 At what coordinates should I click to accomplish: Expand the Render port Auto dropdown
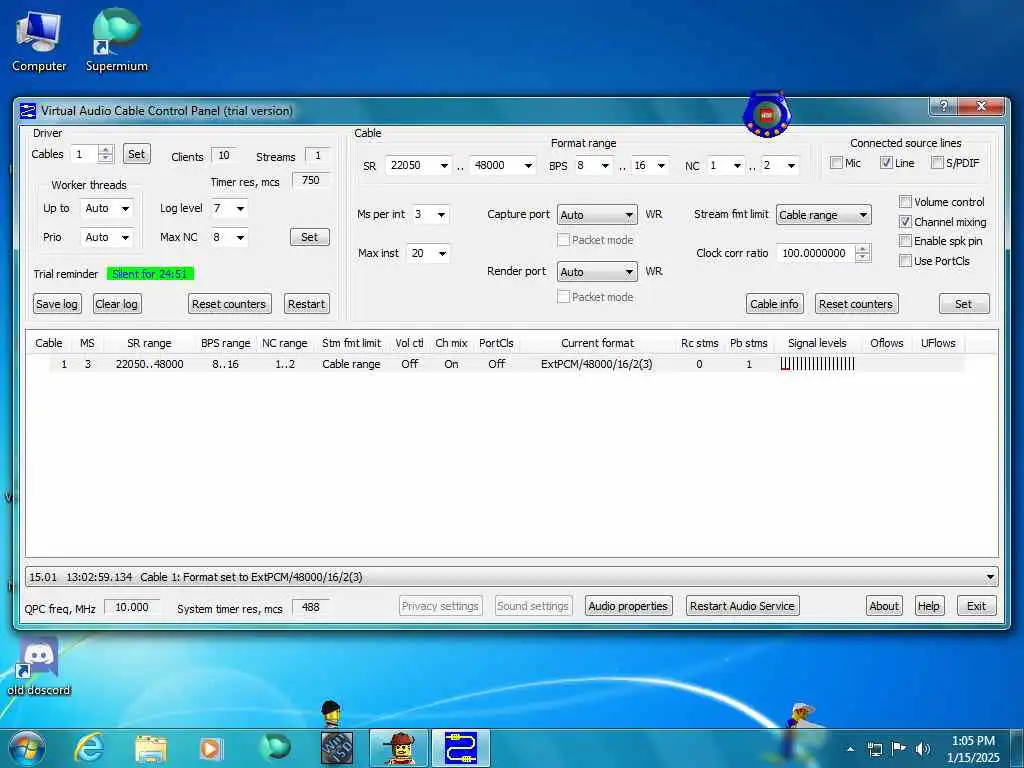[597, 272]
